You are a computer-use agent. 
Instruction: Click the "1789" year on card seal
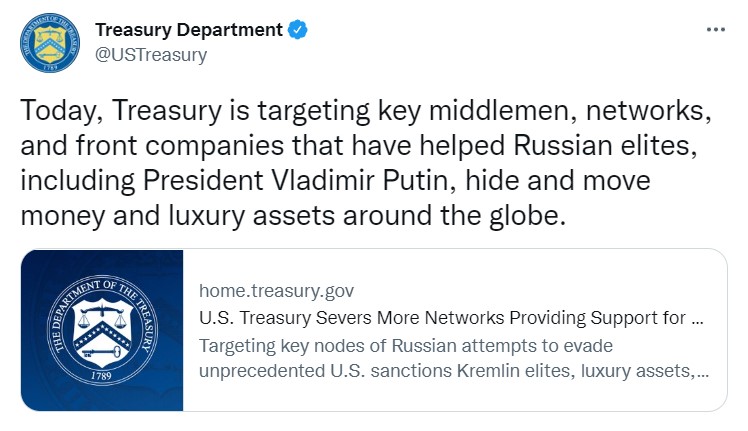[101, 376]
